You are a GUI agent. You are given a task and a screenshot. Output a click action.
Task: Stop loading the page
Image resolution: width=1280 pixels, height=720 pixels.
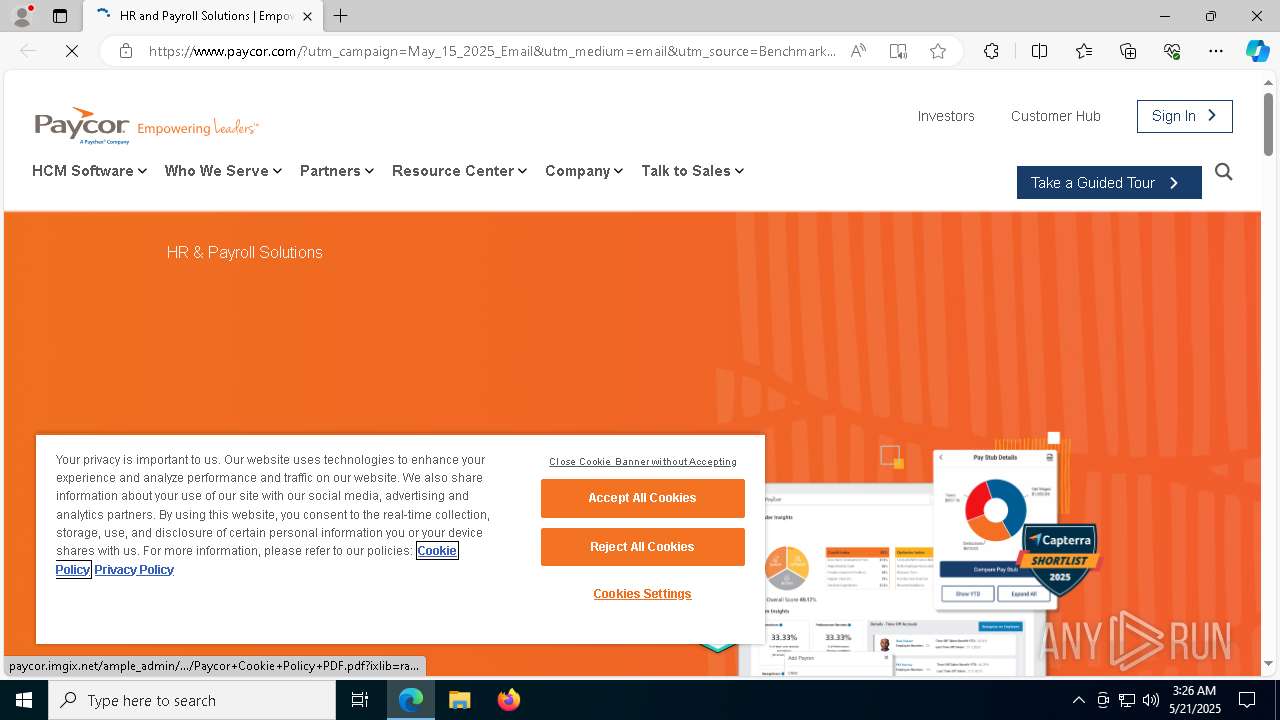point(72,51)
